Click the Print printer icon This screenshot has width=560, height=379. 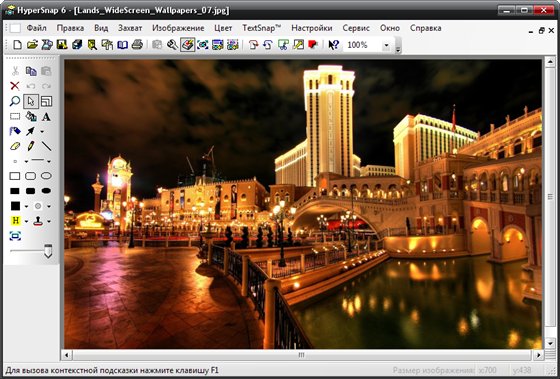click(138, 45)
